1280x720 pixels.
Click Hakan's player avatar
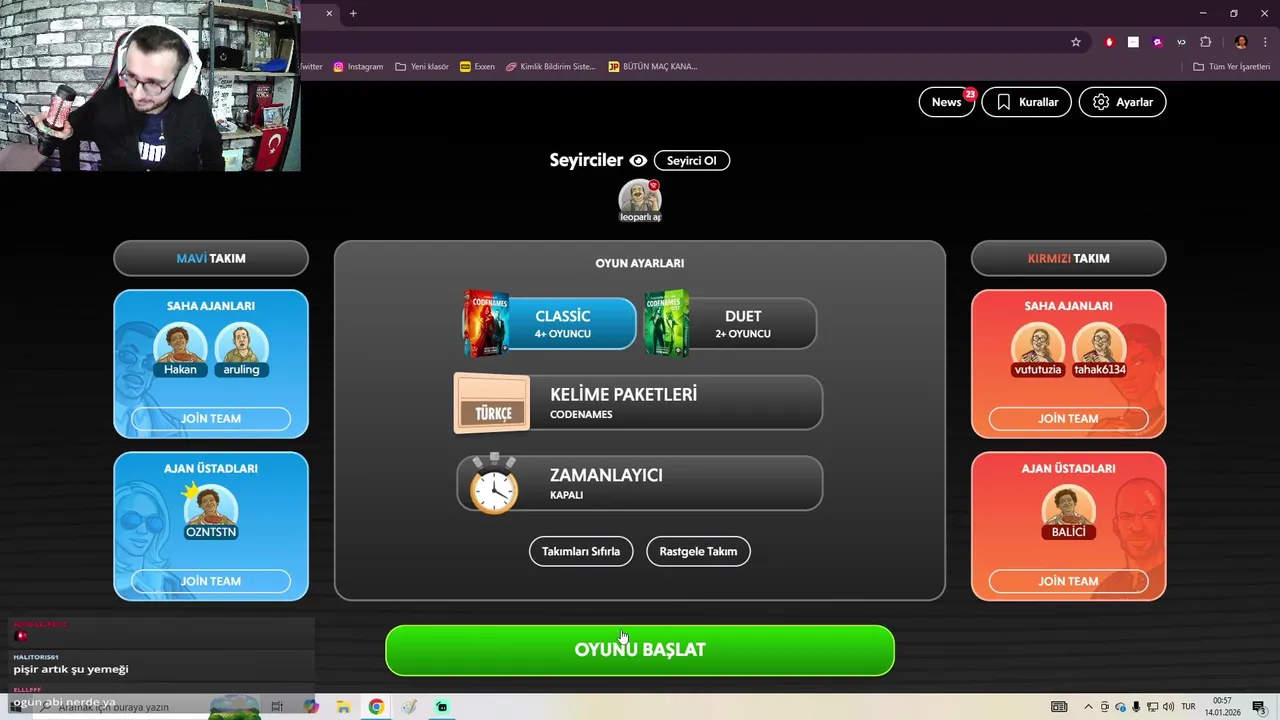point(180,349)
